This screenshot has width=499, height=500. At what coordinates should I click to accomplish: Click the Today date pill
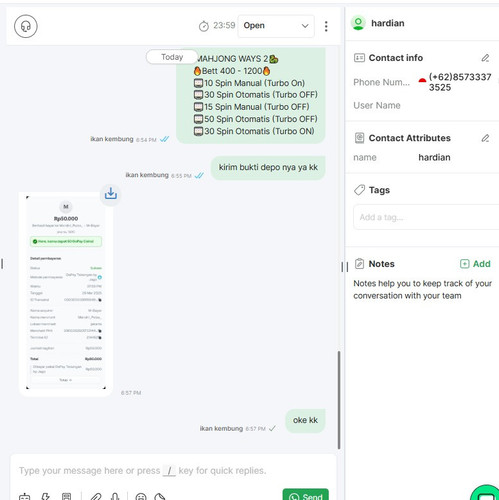(172, 57)
